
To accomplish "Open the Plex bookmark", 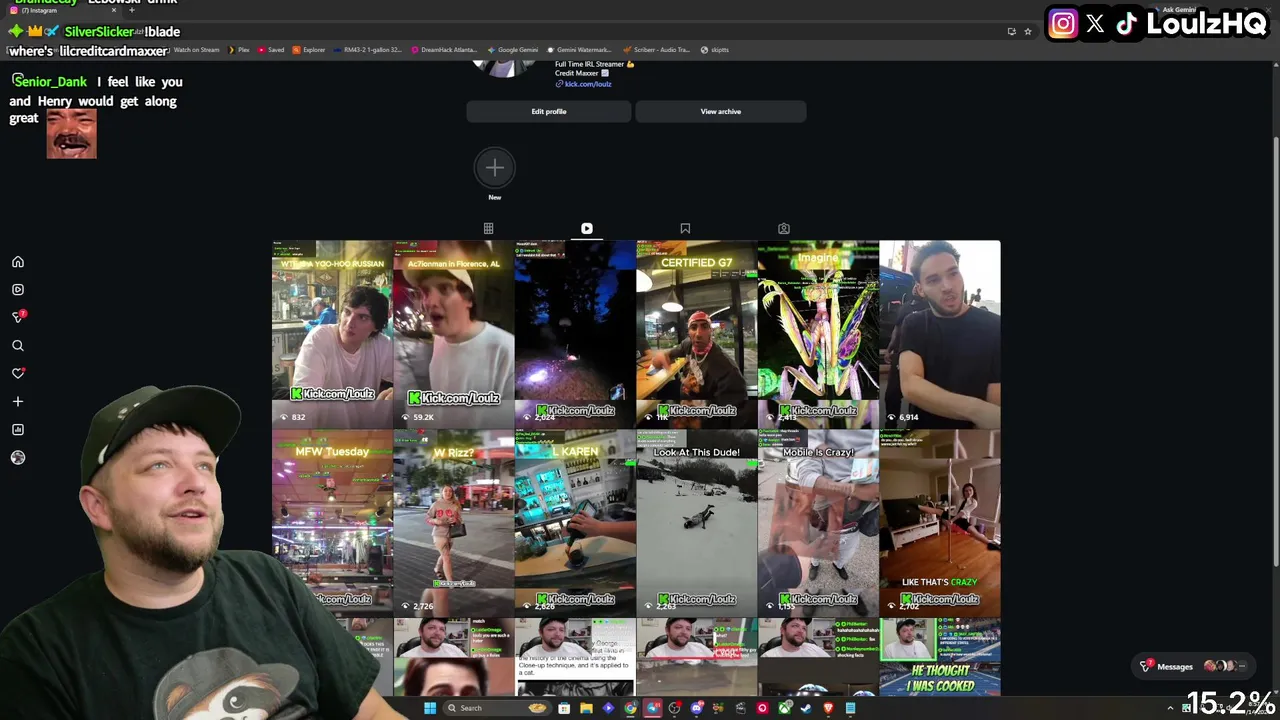I will (239, 49).
